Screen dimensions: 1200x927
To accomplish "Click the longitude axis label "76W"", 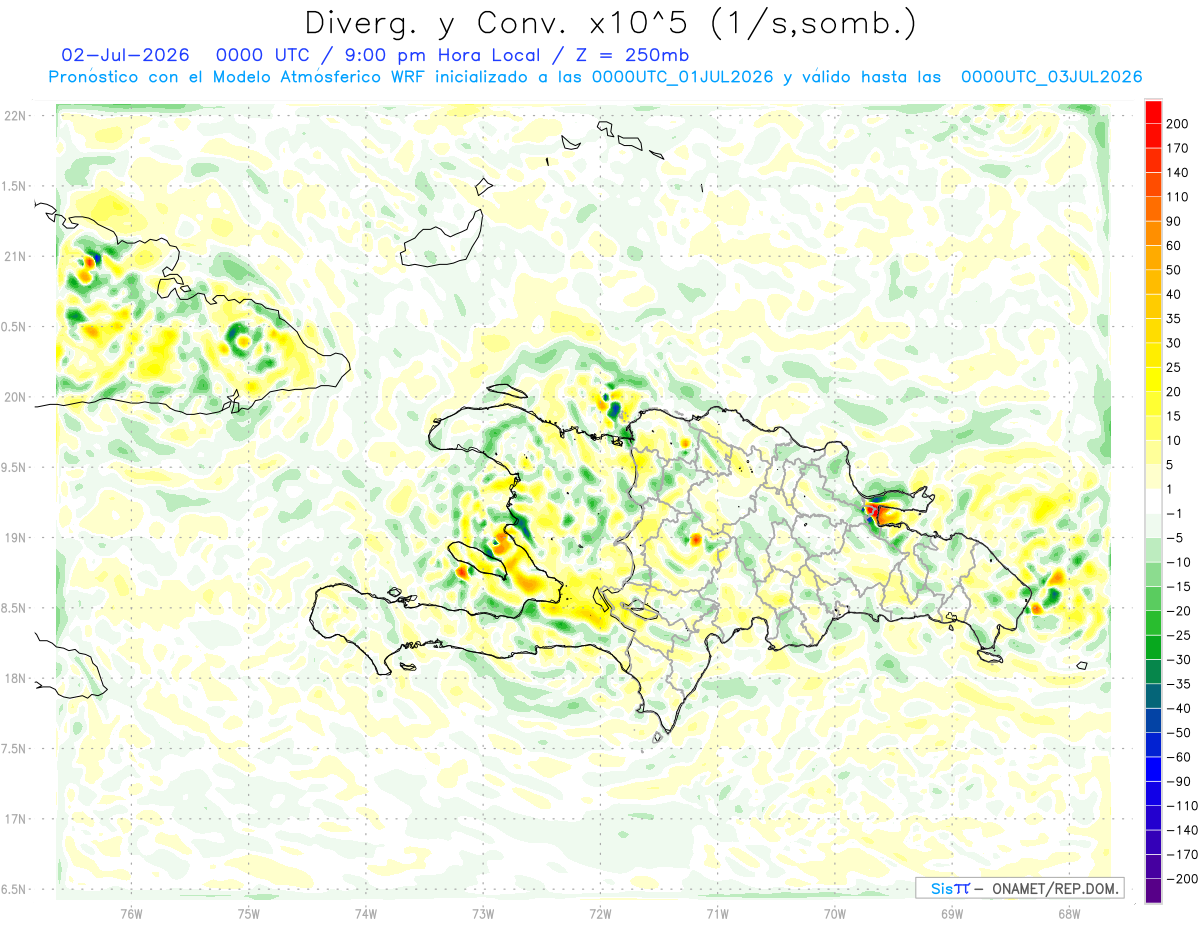I will [x=131, y=912].
